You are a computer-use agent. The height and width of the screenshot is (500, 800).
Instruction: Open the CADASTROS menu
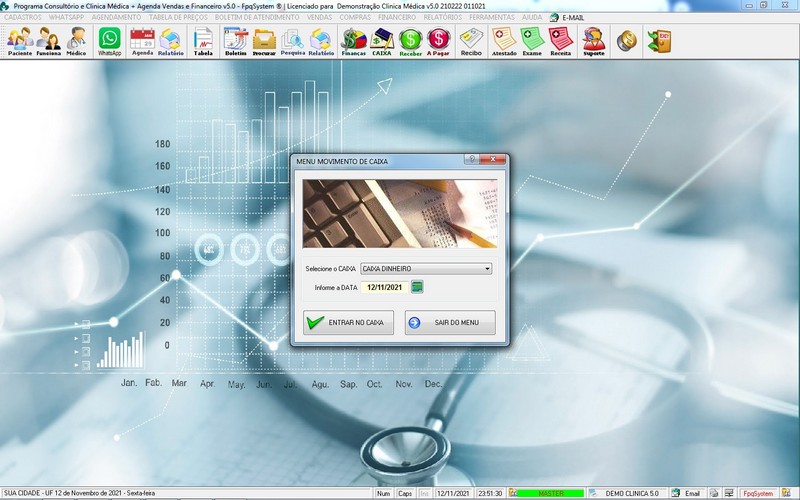pyautogui.click(x=23, y=17)
